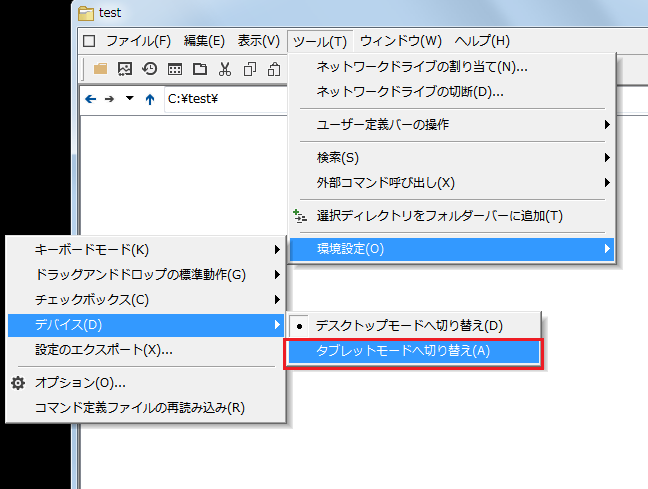Image resolution: width=648 pixels, height=489 pixels.
Task: Open the 編集(E) menu
Action: (x=204, y=41)
